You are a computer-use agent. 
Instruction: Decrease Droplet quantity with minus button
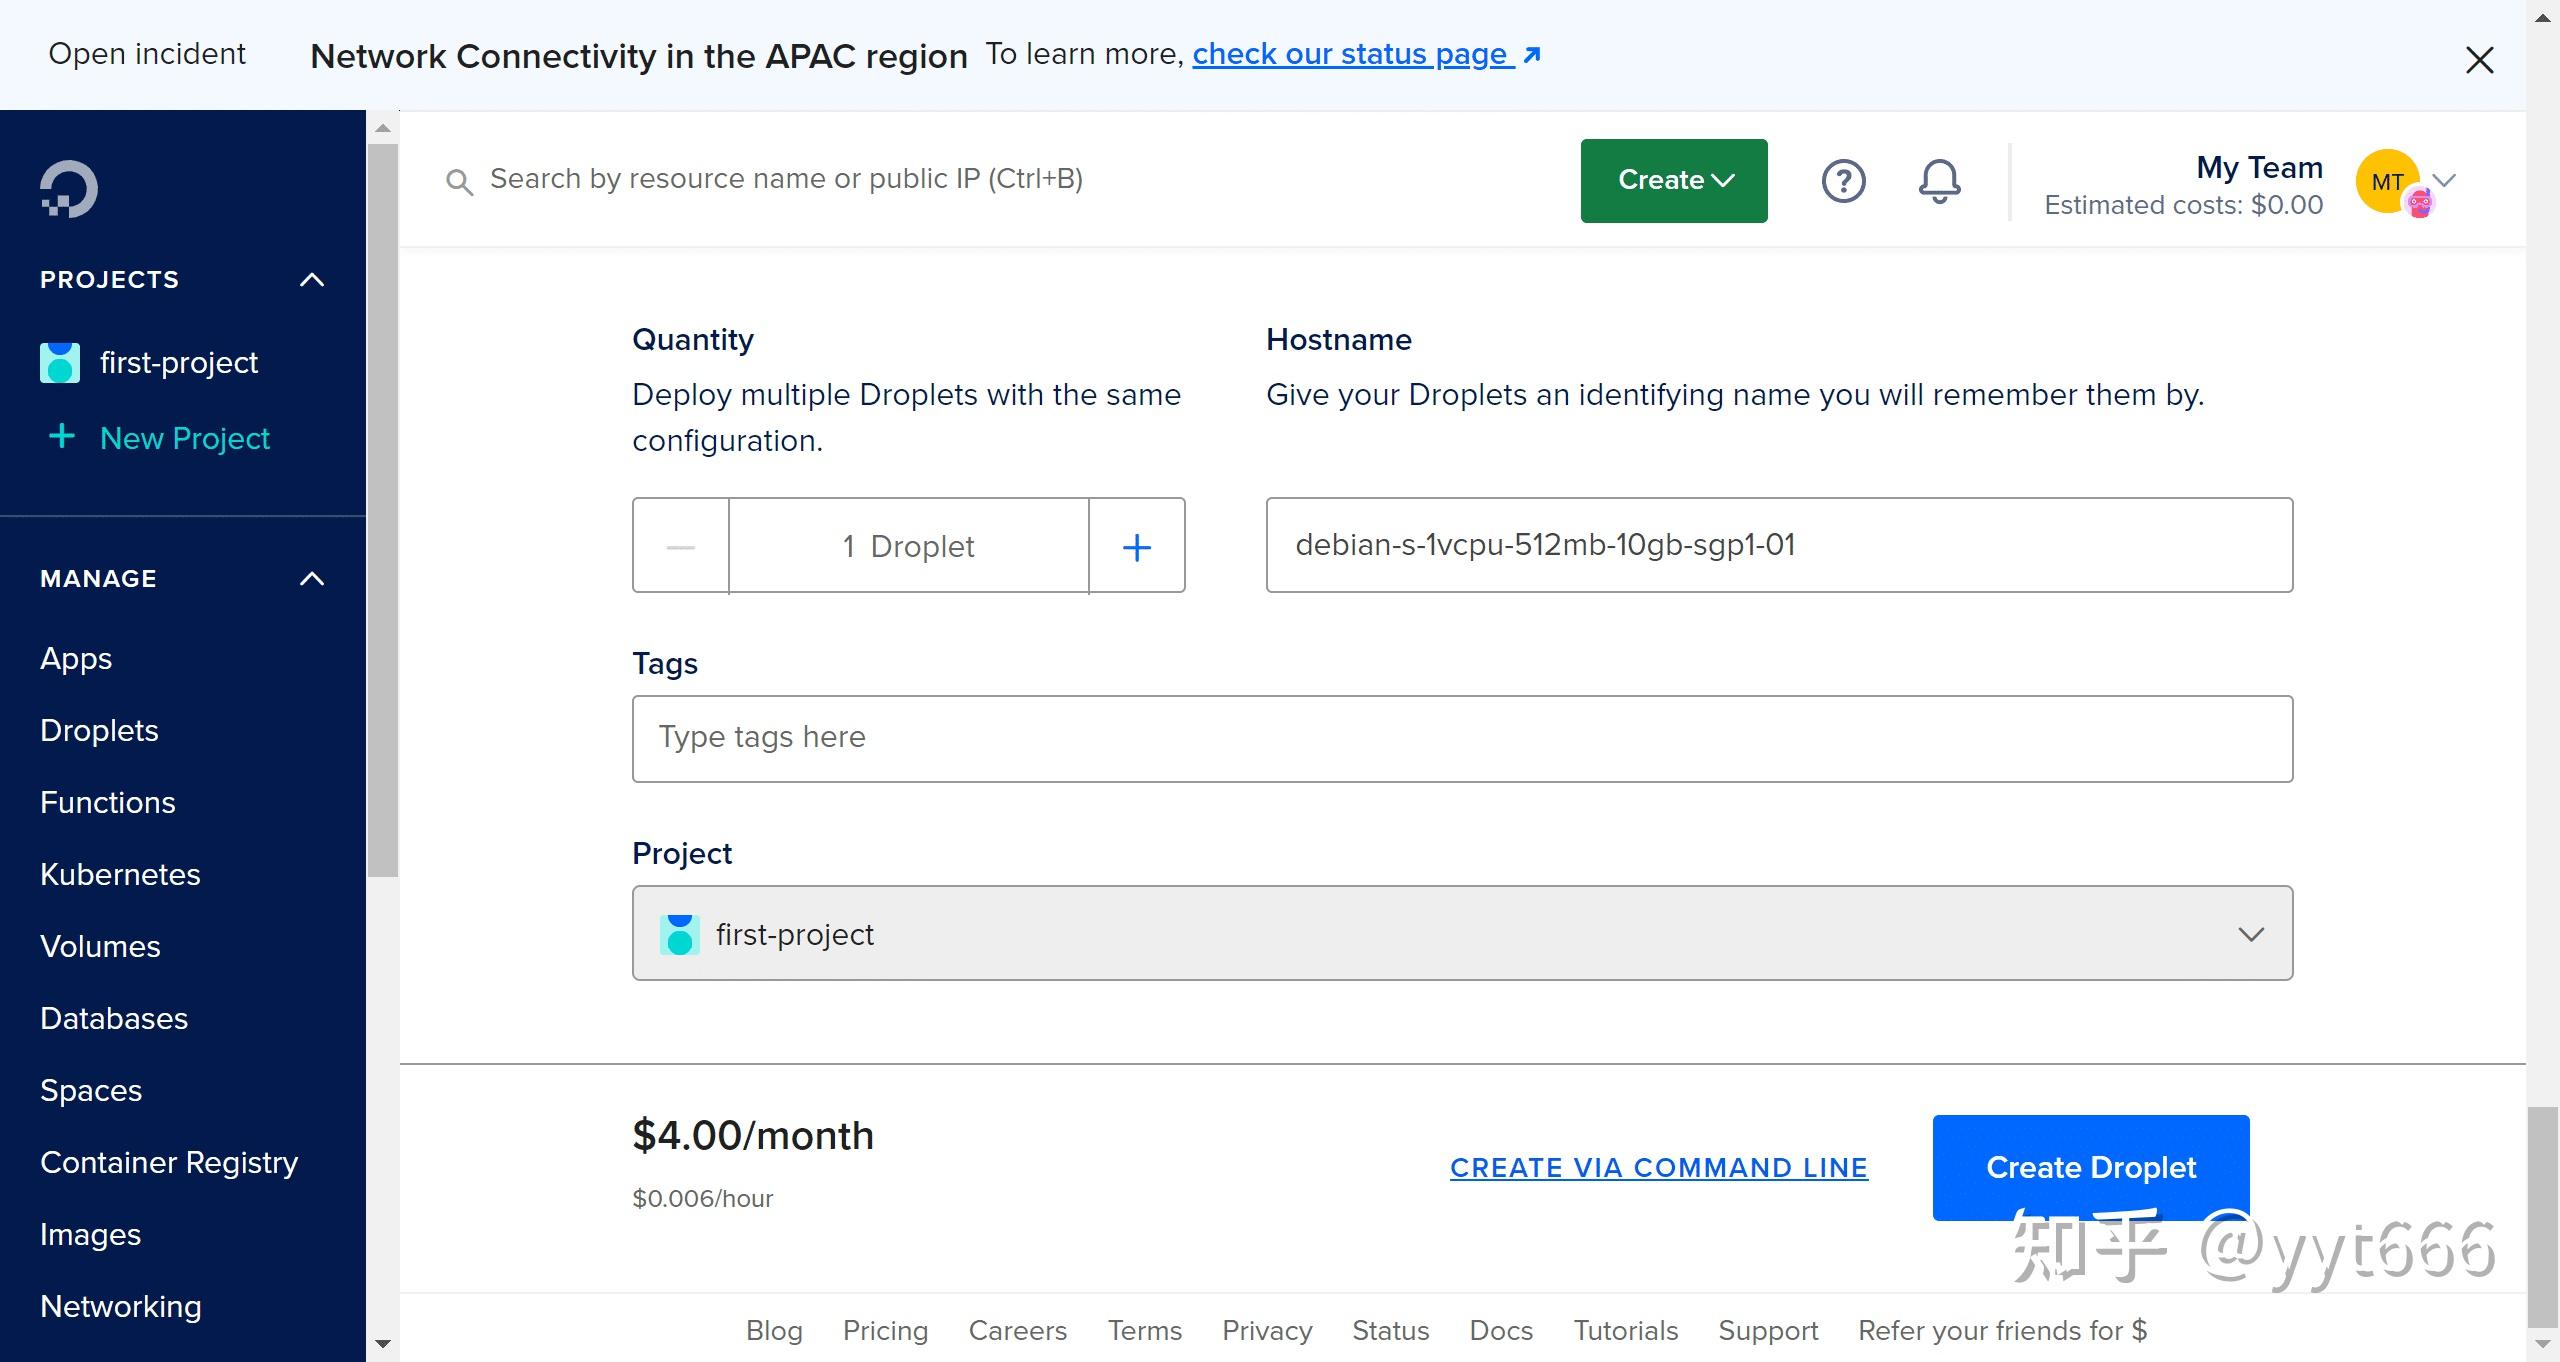tap(681, 546)
